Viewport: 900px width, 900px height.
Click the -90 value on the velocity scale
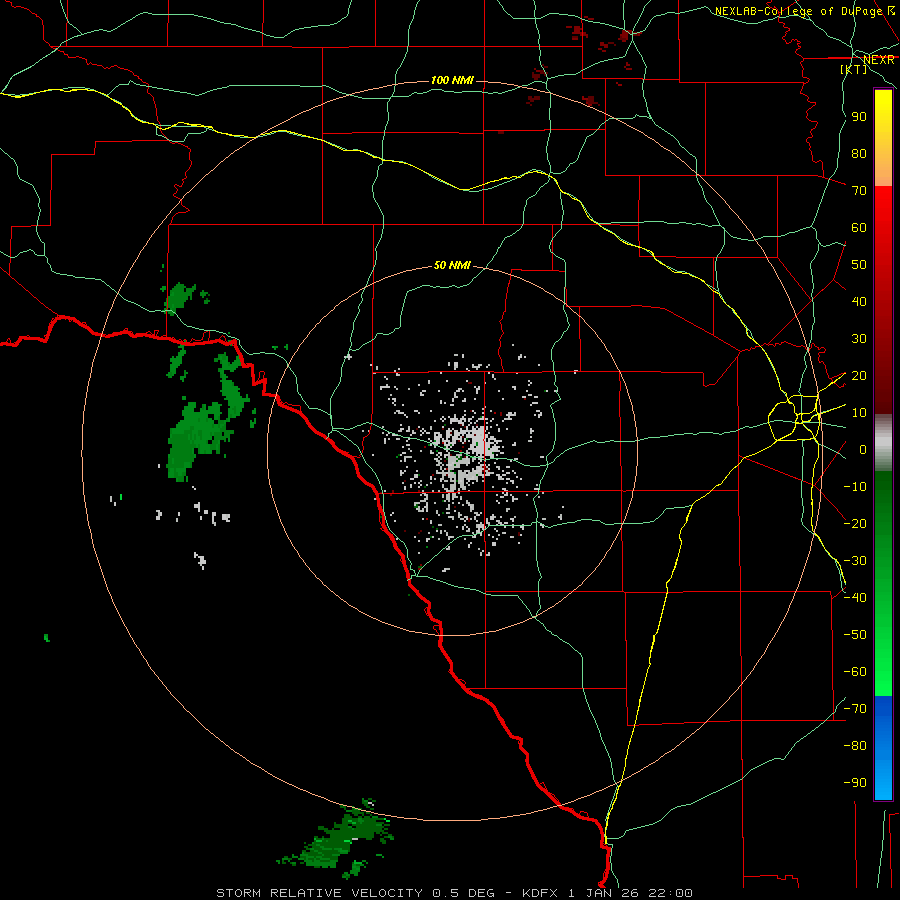point(855,783)
